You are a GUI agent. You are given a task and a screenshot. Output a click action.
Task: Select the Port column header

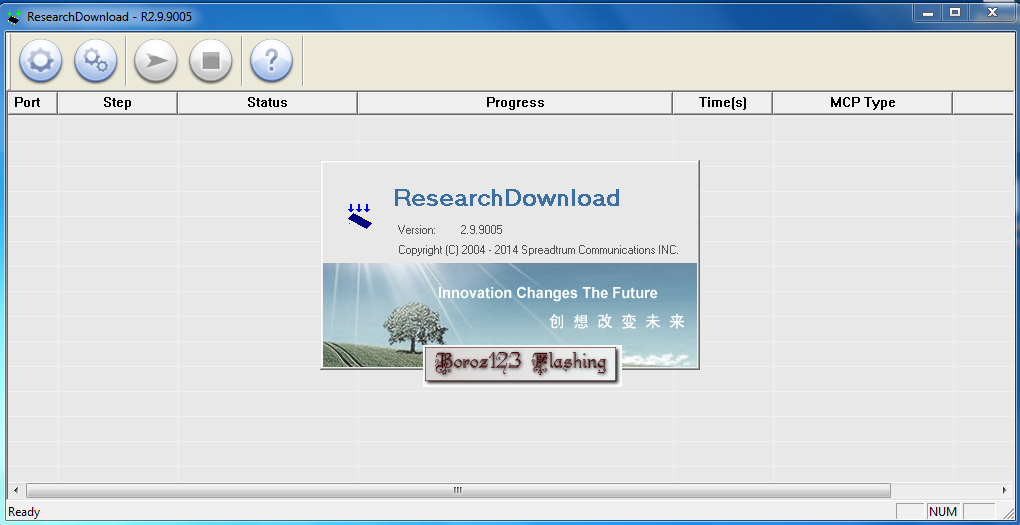point(33,102)
